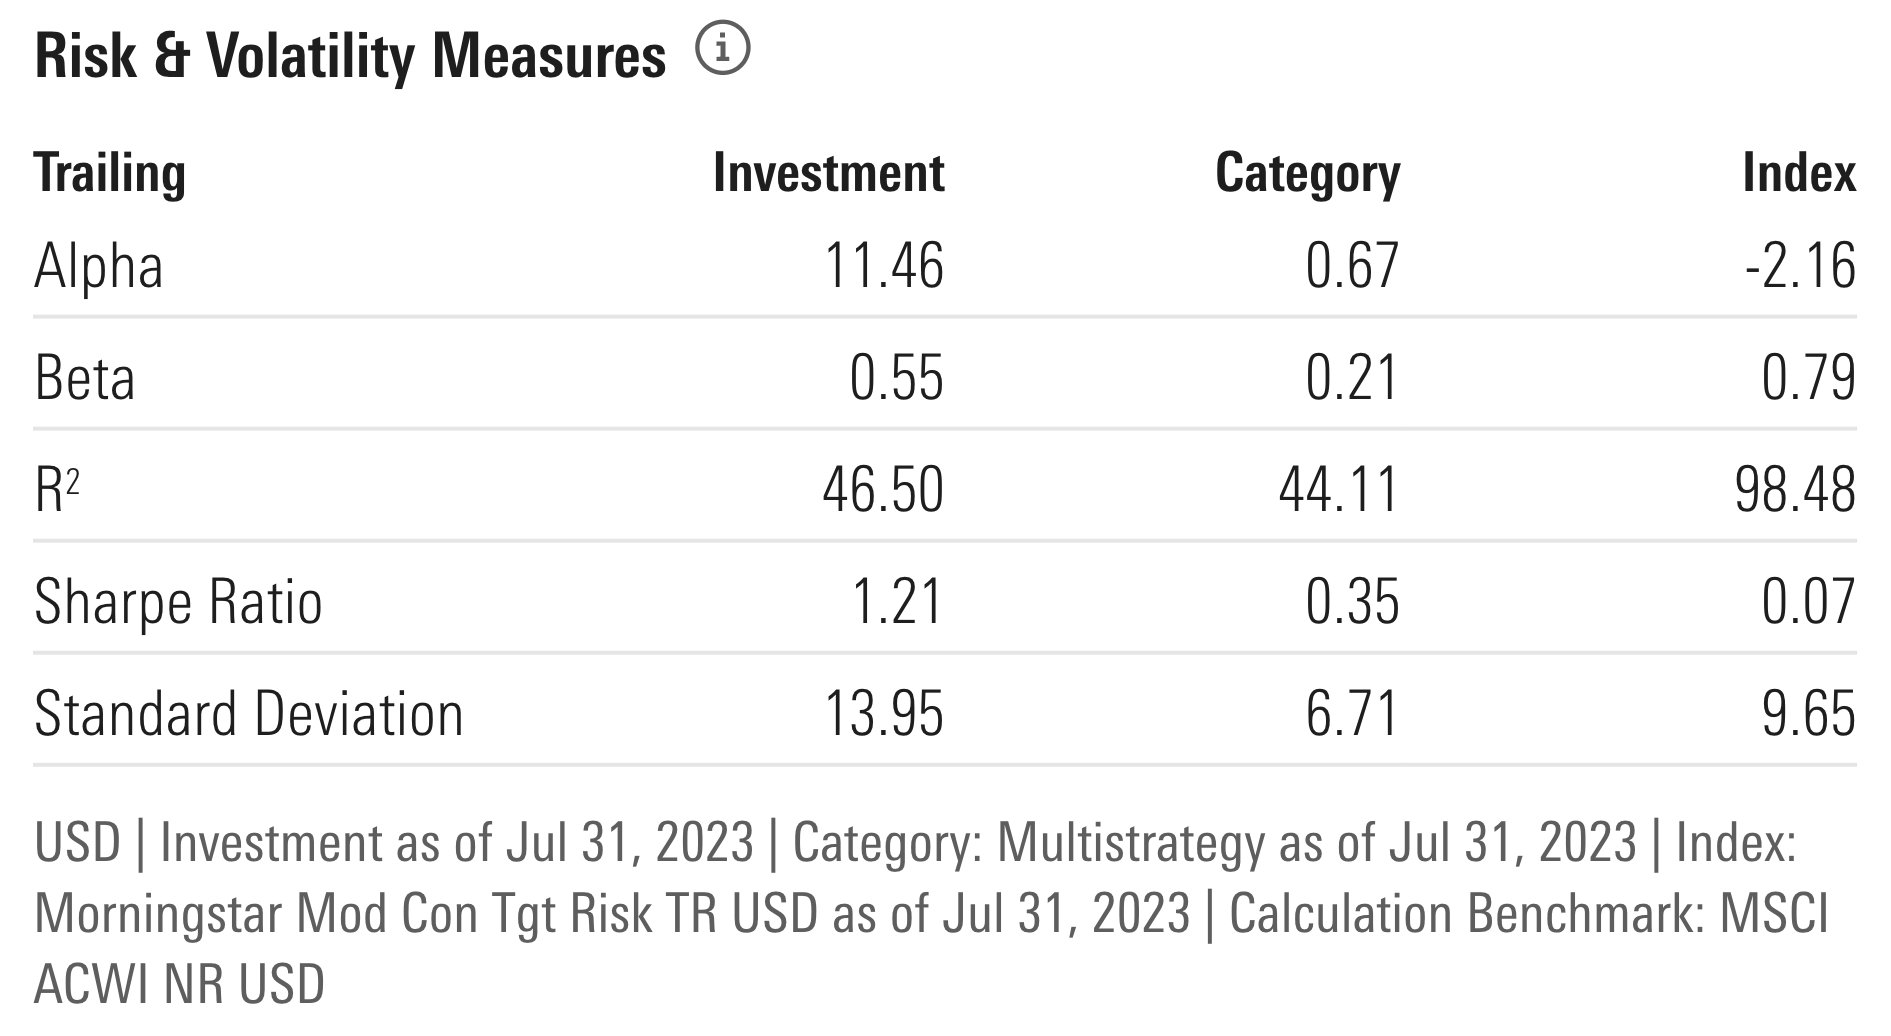Select the Trailing column header
The width and height of the screenshot is (1891, 1036).
110,173
